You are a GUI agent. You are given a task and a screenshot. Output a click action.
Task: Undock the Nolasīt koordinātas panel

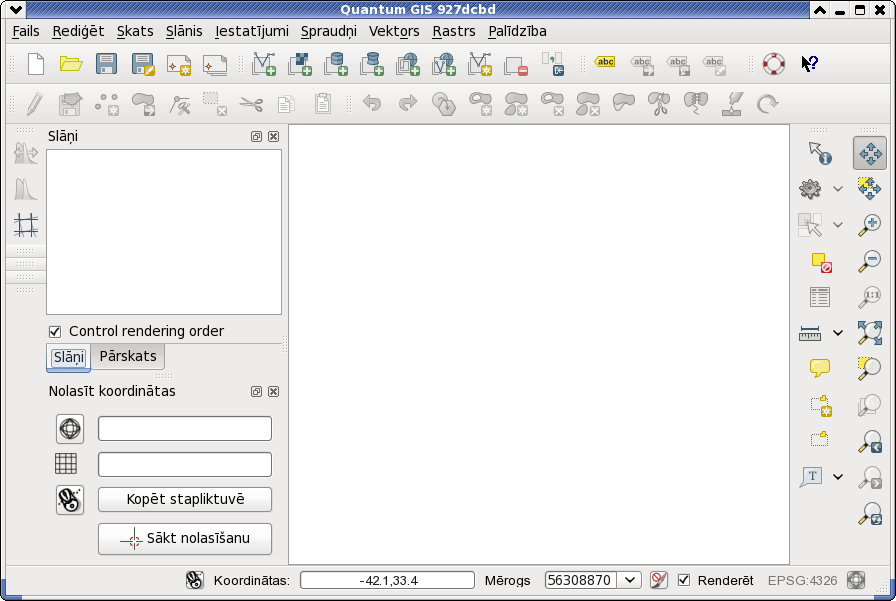[257, 391]
